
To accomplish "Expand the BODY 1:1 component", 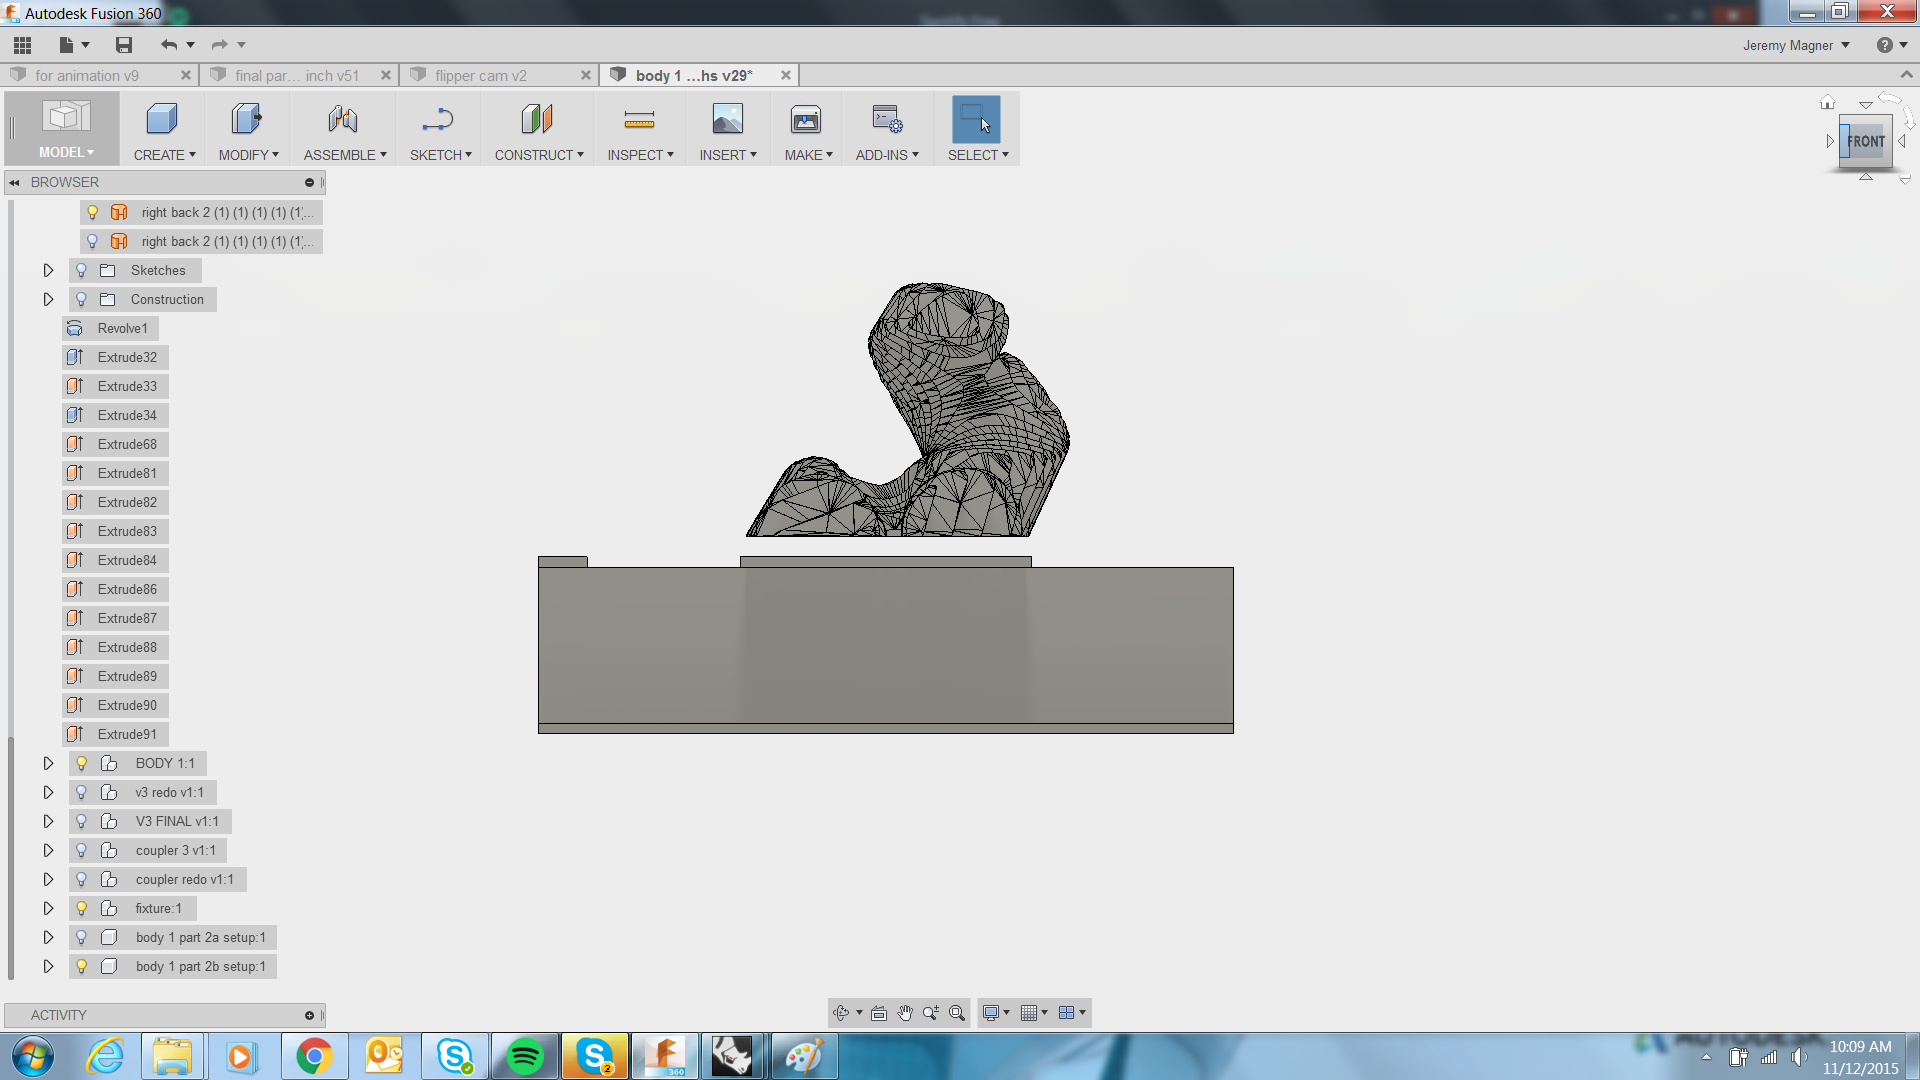I will pos(48,763).
